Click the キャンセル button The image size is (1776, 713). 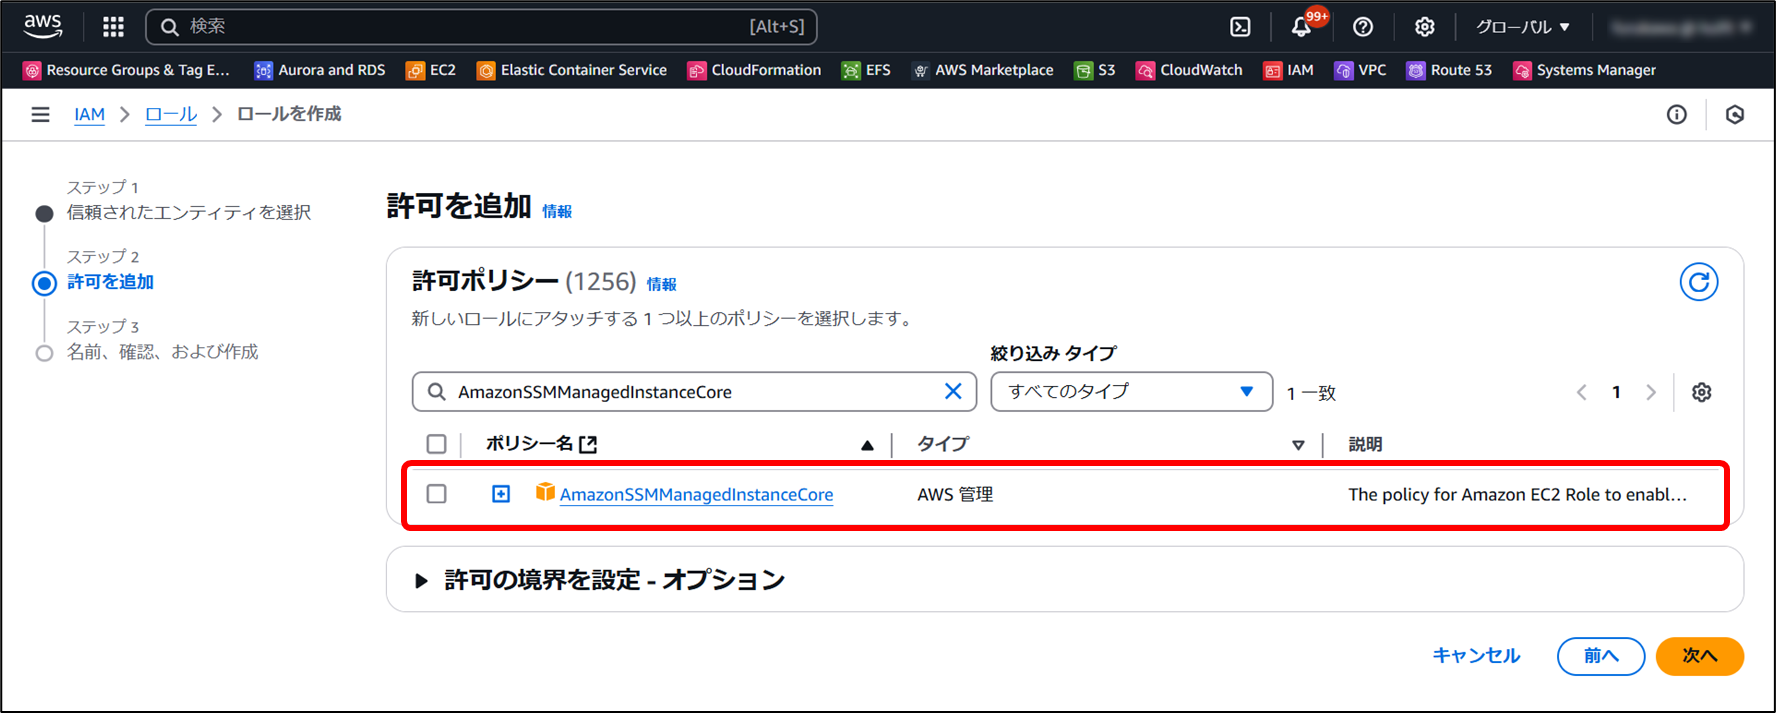pyautogui.click(x=1476, y=656)
